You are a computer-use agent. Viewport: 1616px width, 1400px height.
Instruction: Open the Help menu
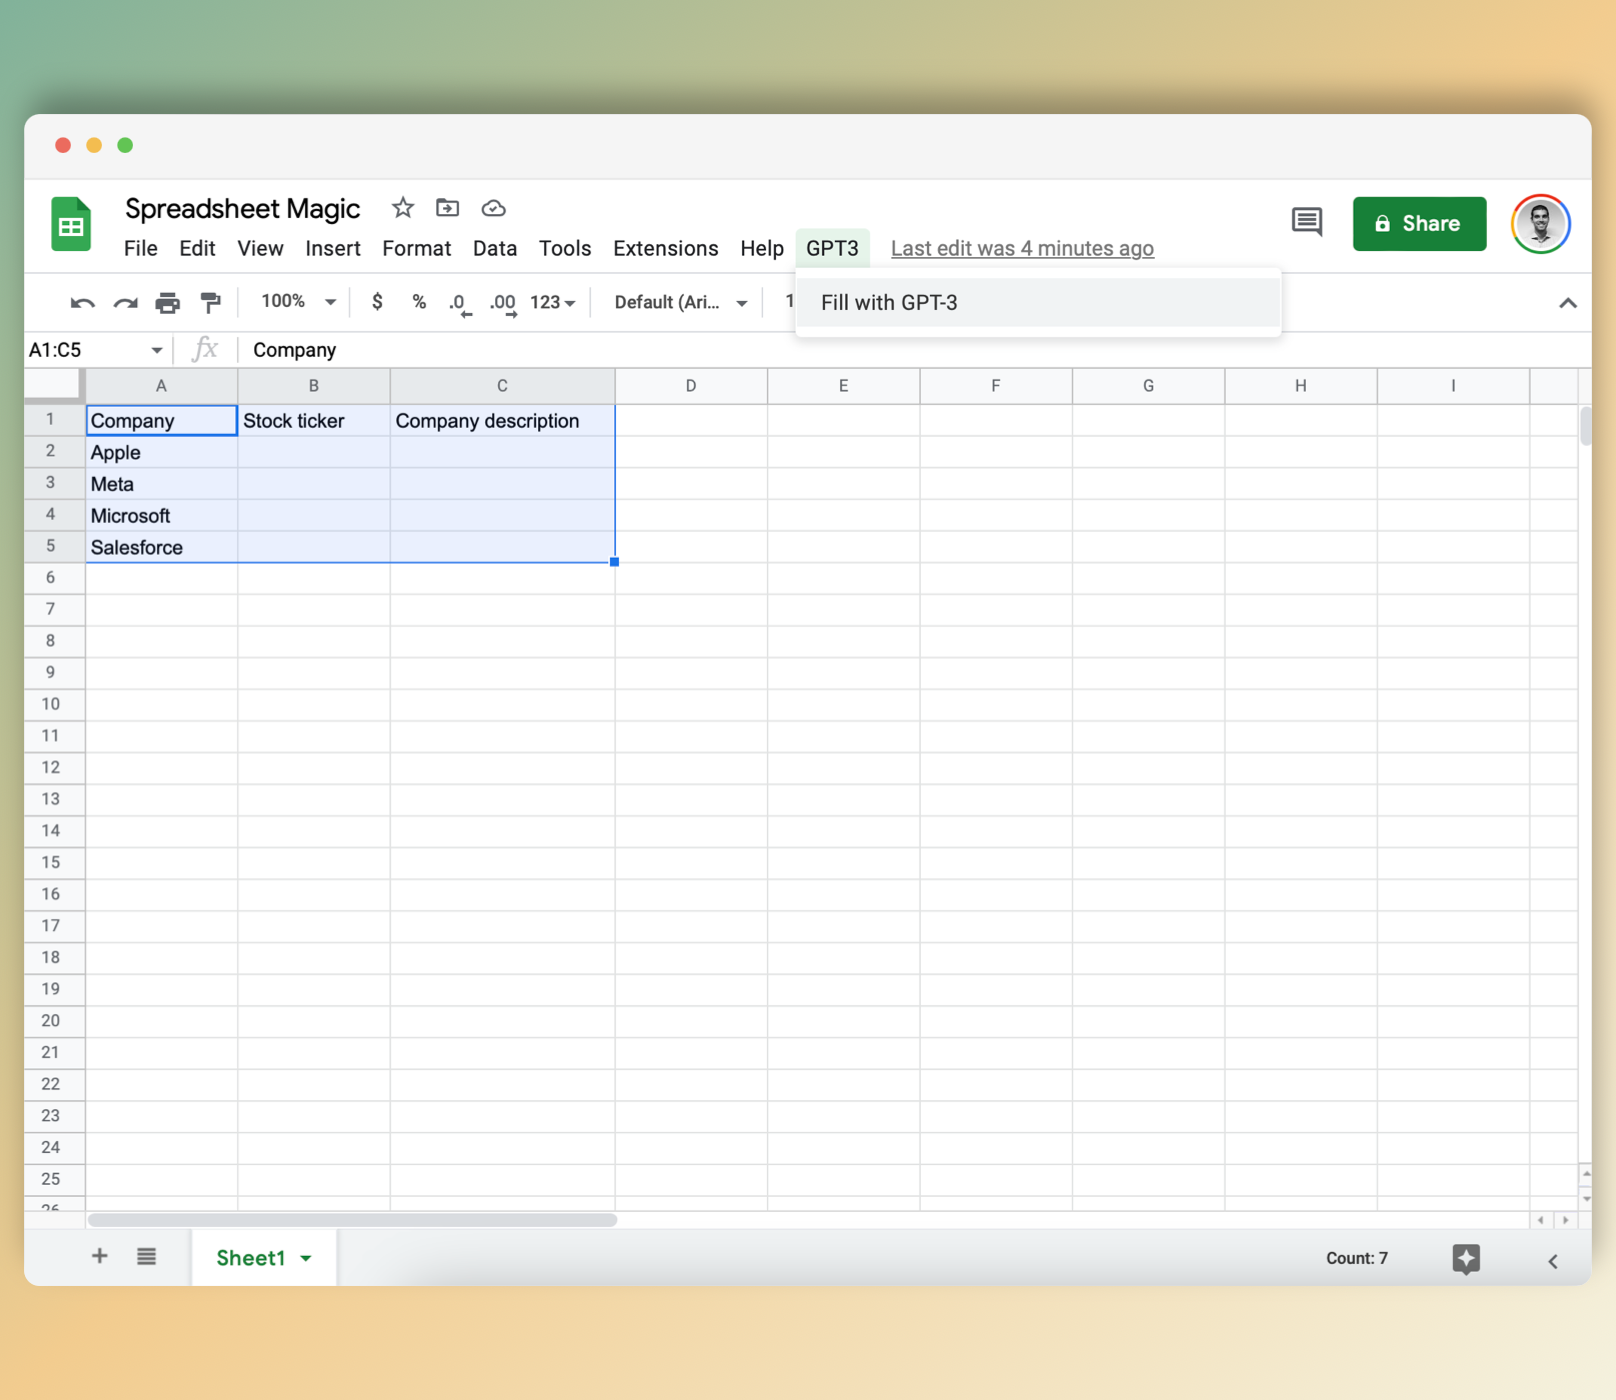point(762,248)
